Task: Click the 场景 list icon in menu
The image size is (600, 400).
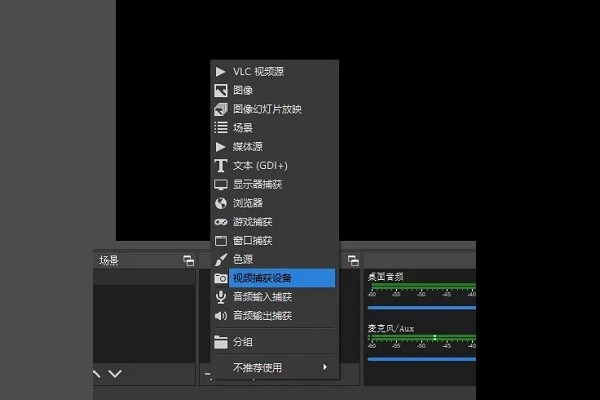Action: click(221, 127)
